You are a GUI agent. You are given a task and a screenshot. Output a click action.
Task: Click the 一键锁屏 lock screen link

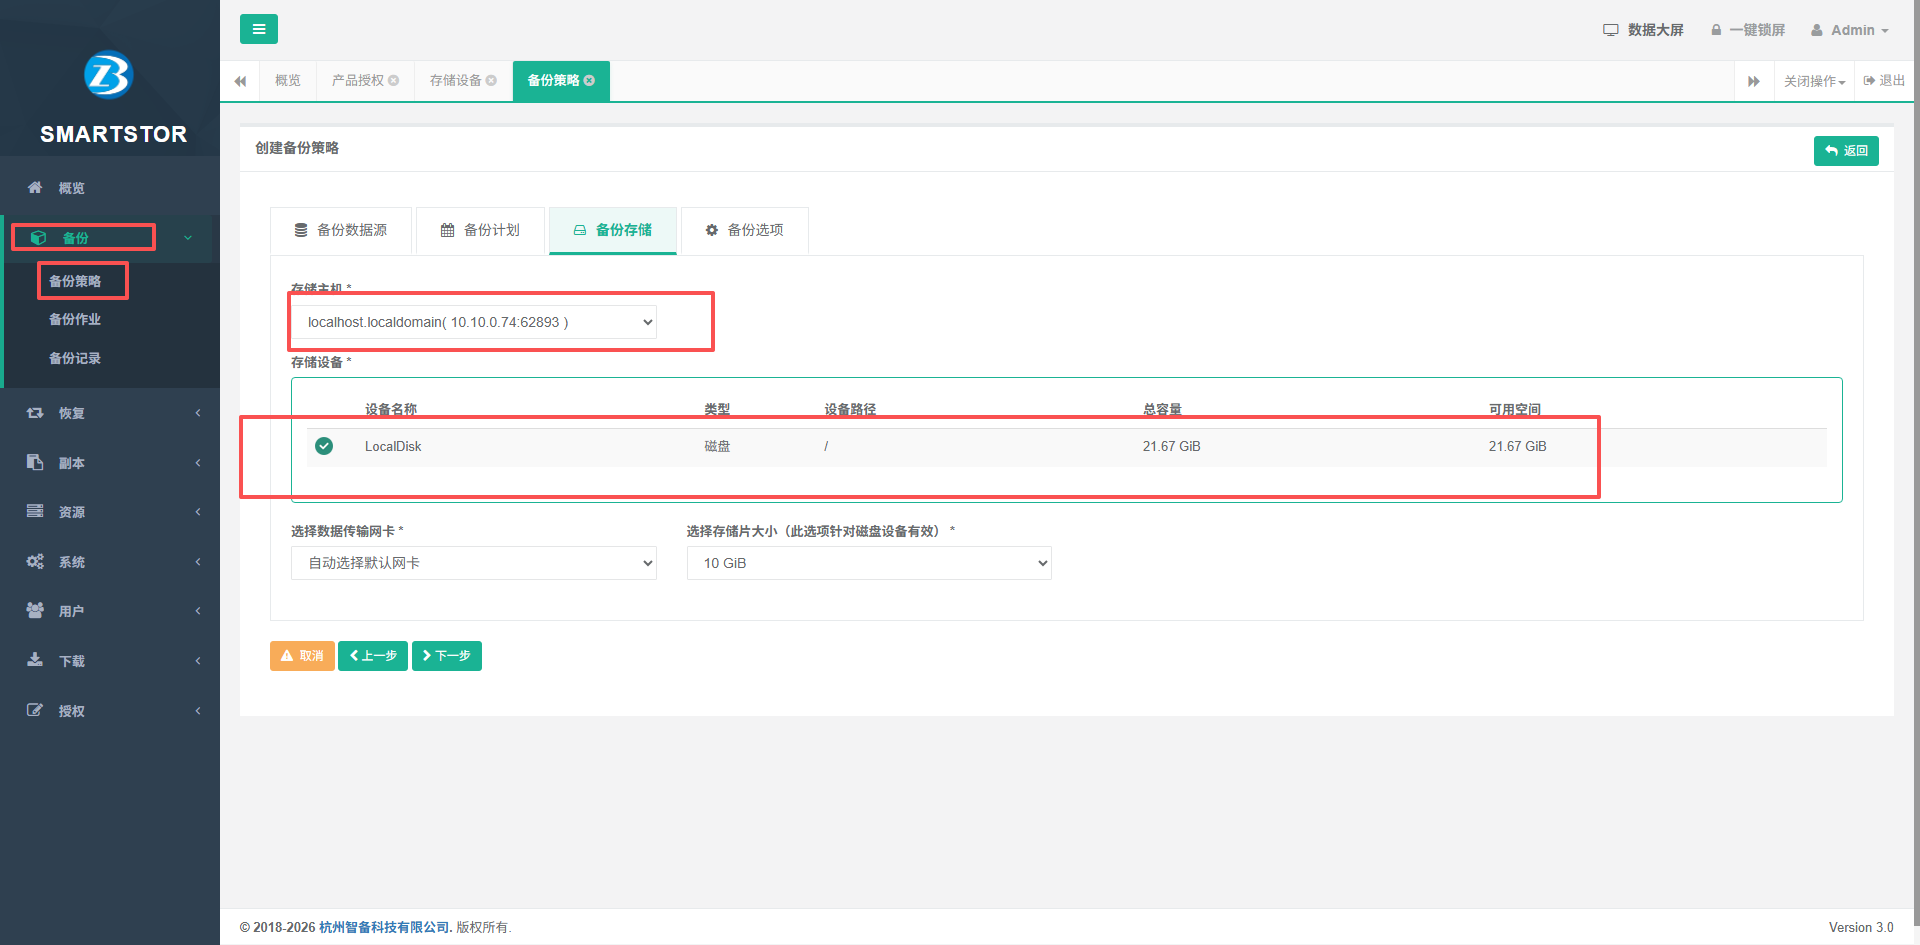point(1748,30)
